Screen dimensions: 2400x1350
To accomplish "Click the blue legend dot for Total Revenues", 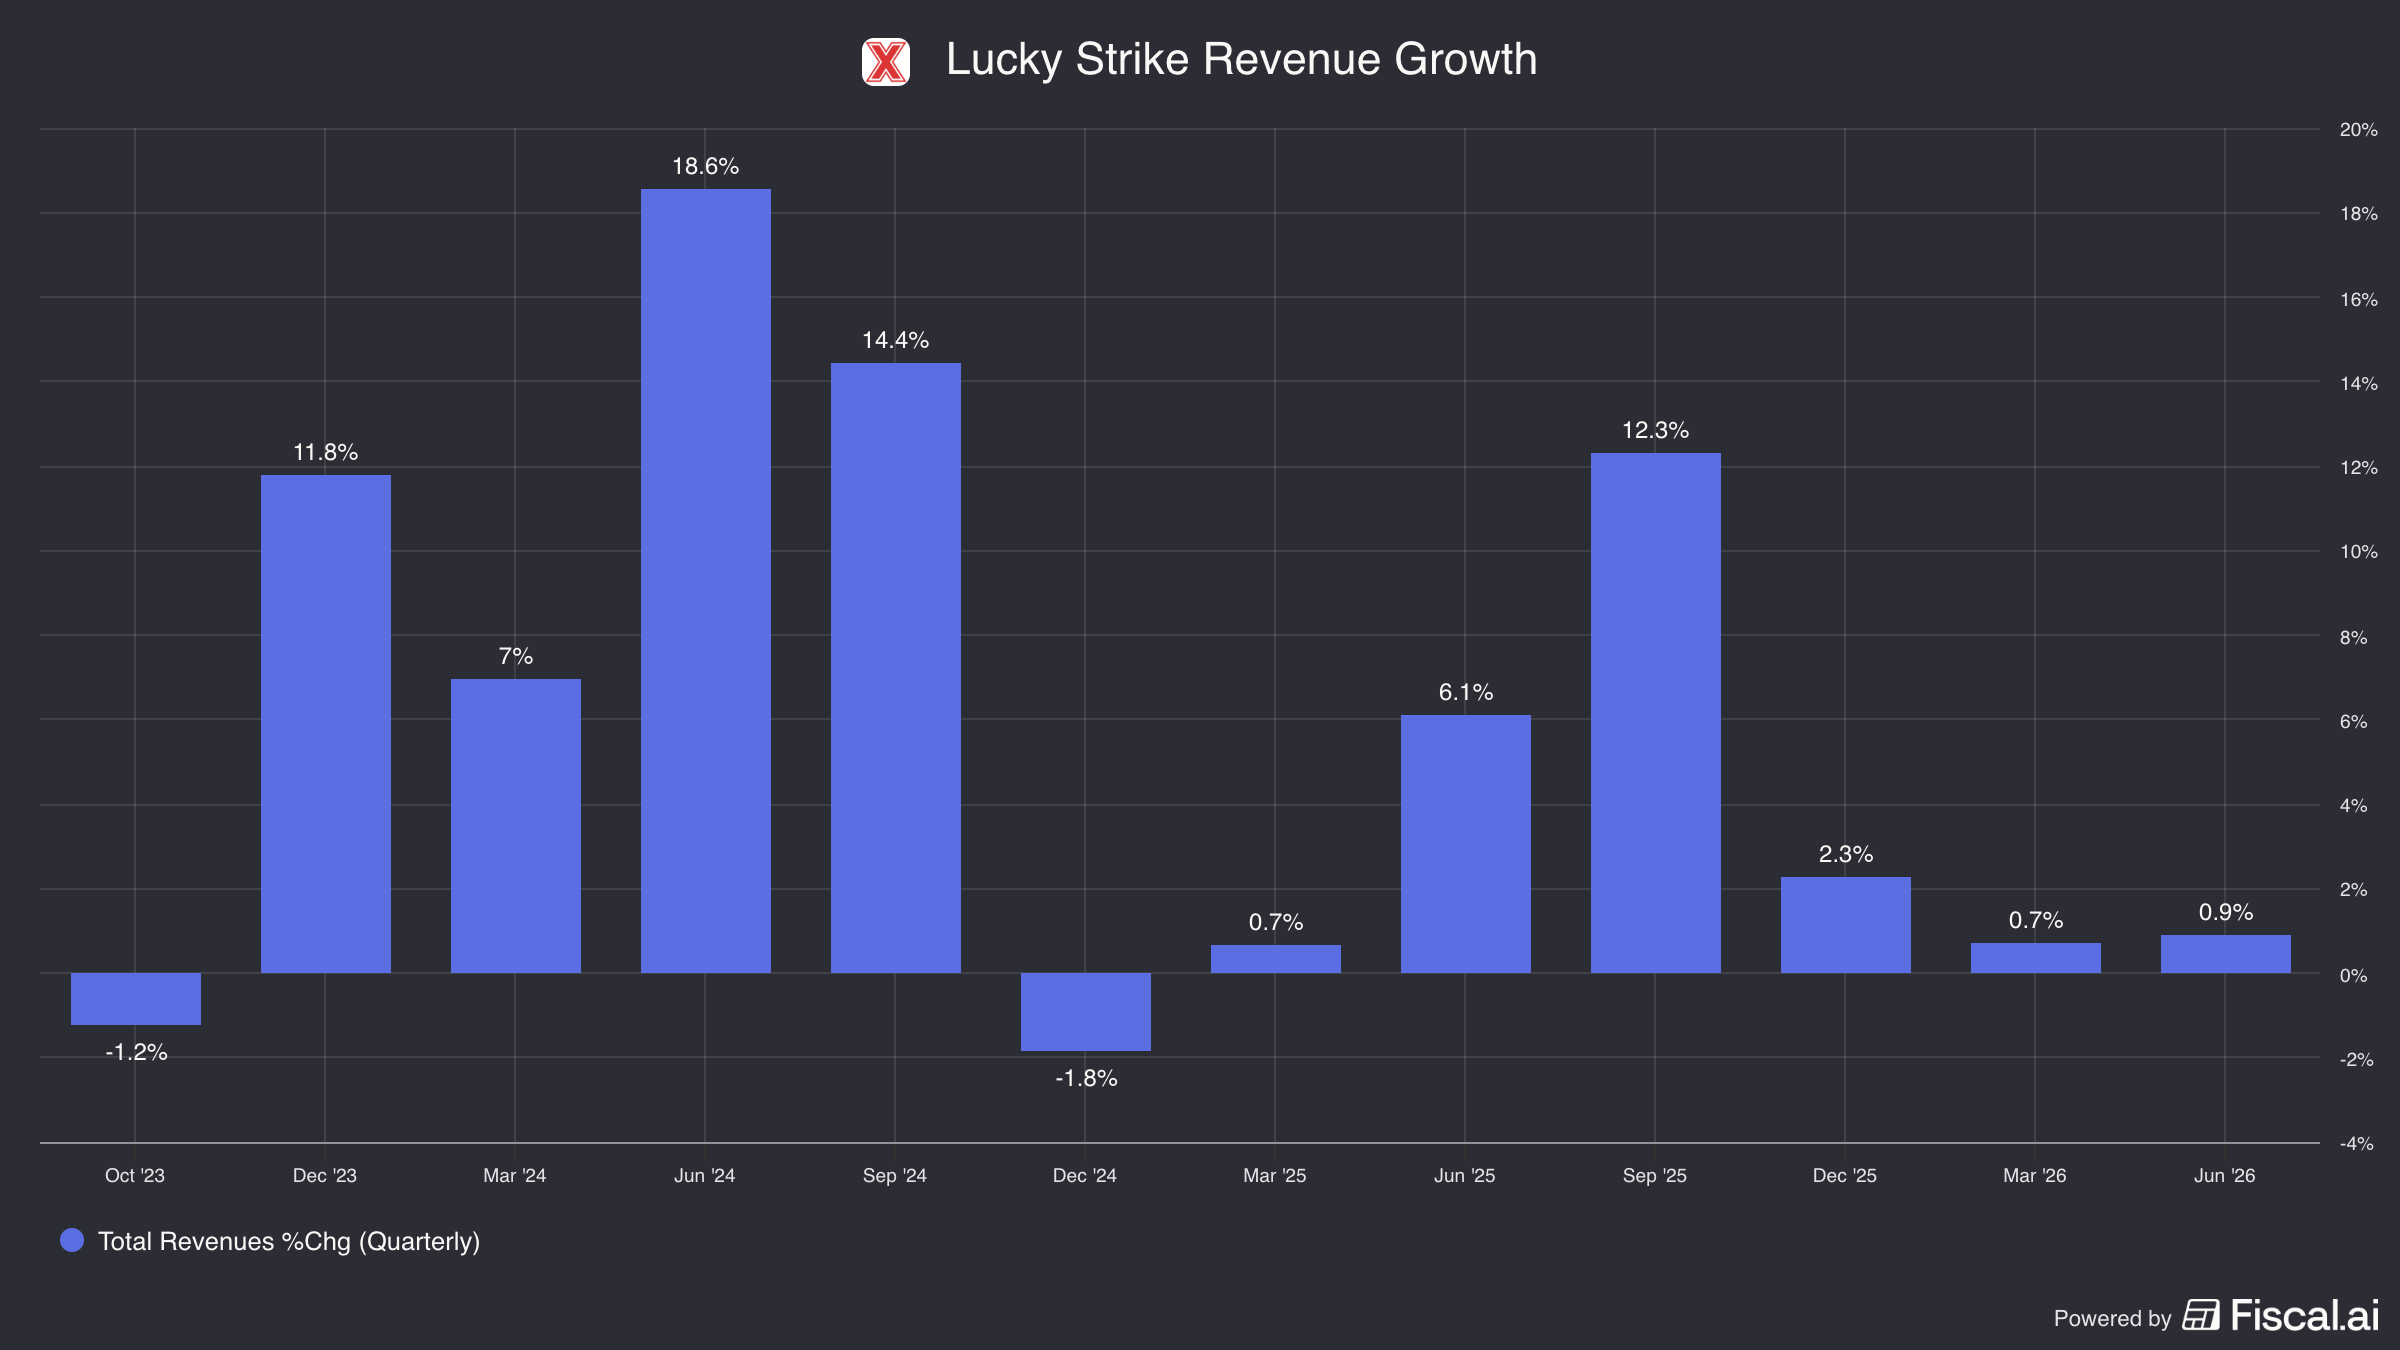I will (72, 1240).
